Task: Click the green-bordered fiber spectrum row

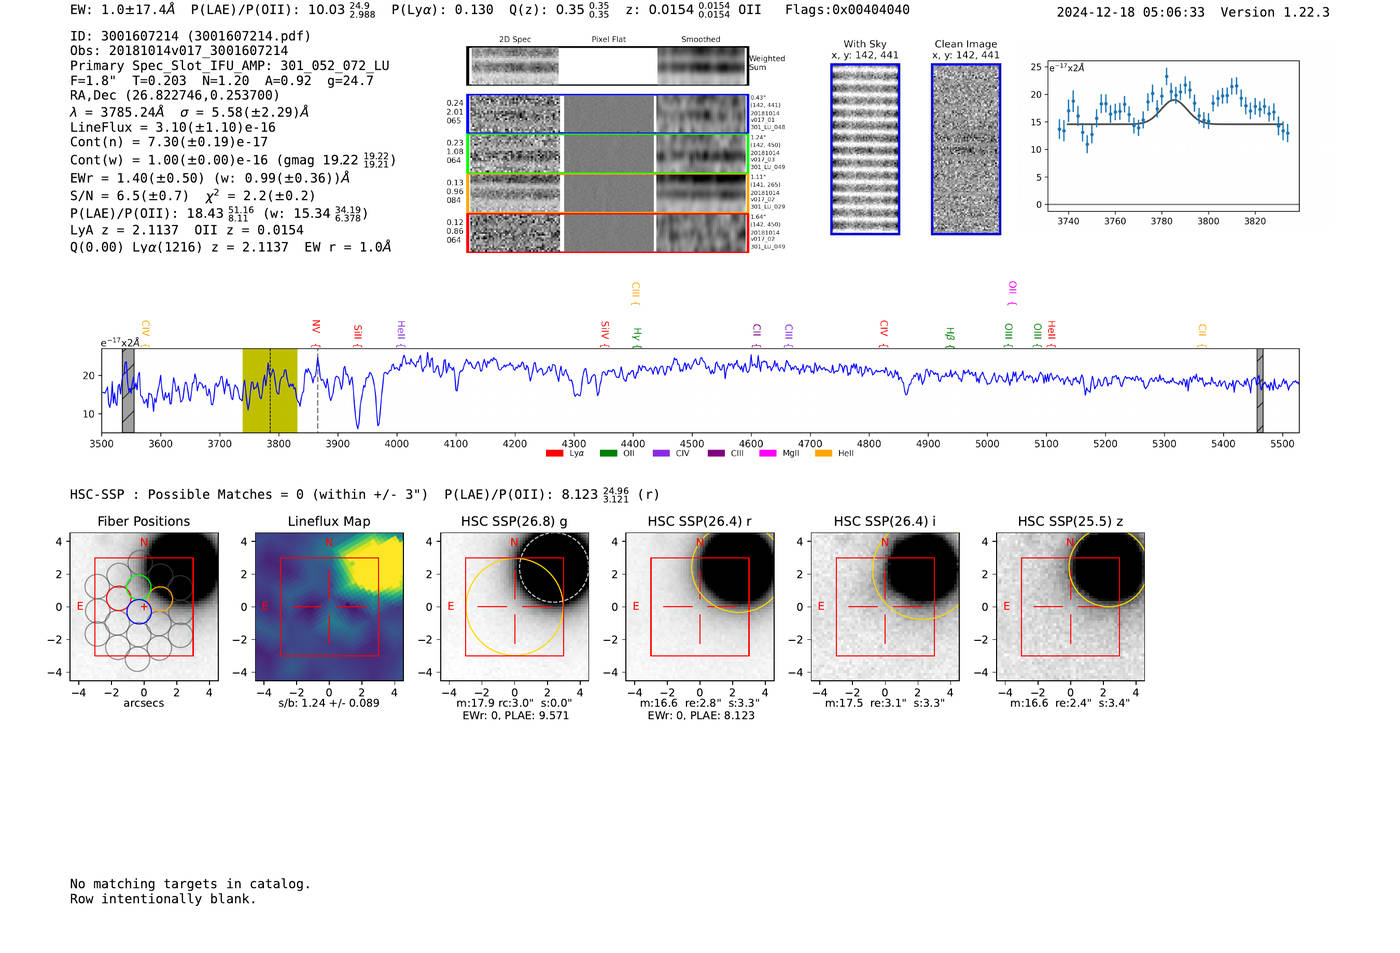Action: tap(607, 153)
